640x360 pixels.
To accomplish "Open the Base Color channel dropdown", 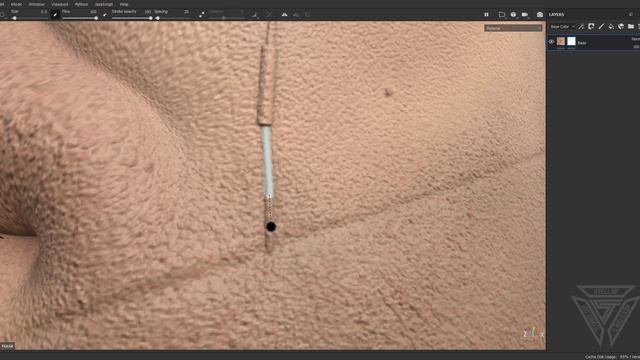I will click(x=562, y=27).
